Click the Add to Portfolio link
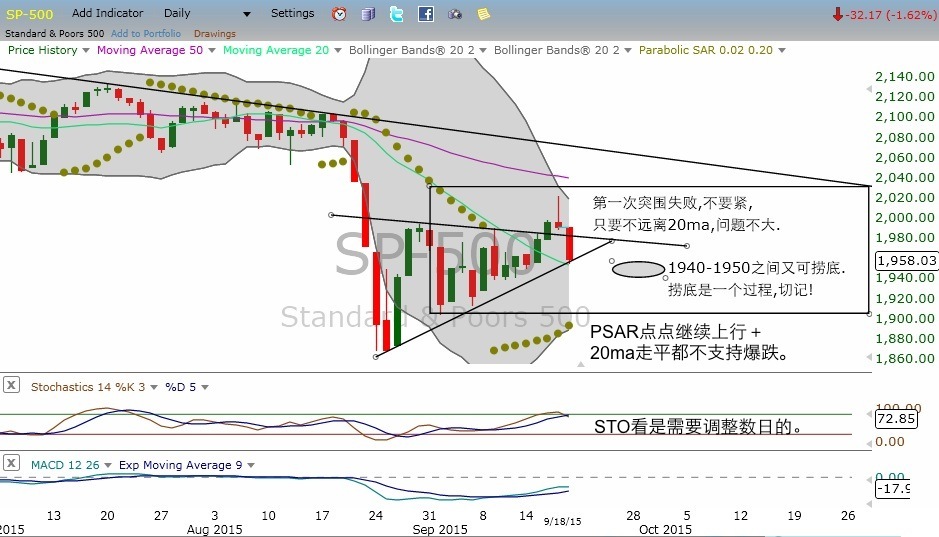Screen dimensions: 939x537 coord(146,34)
